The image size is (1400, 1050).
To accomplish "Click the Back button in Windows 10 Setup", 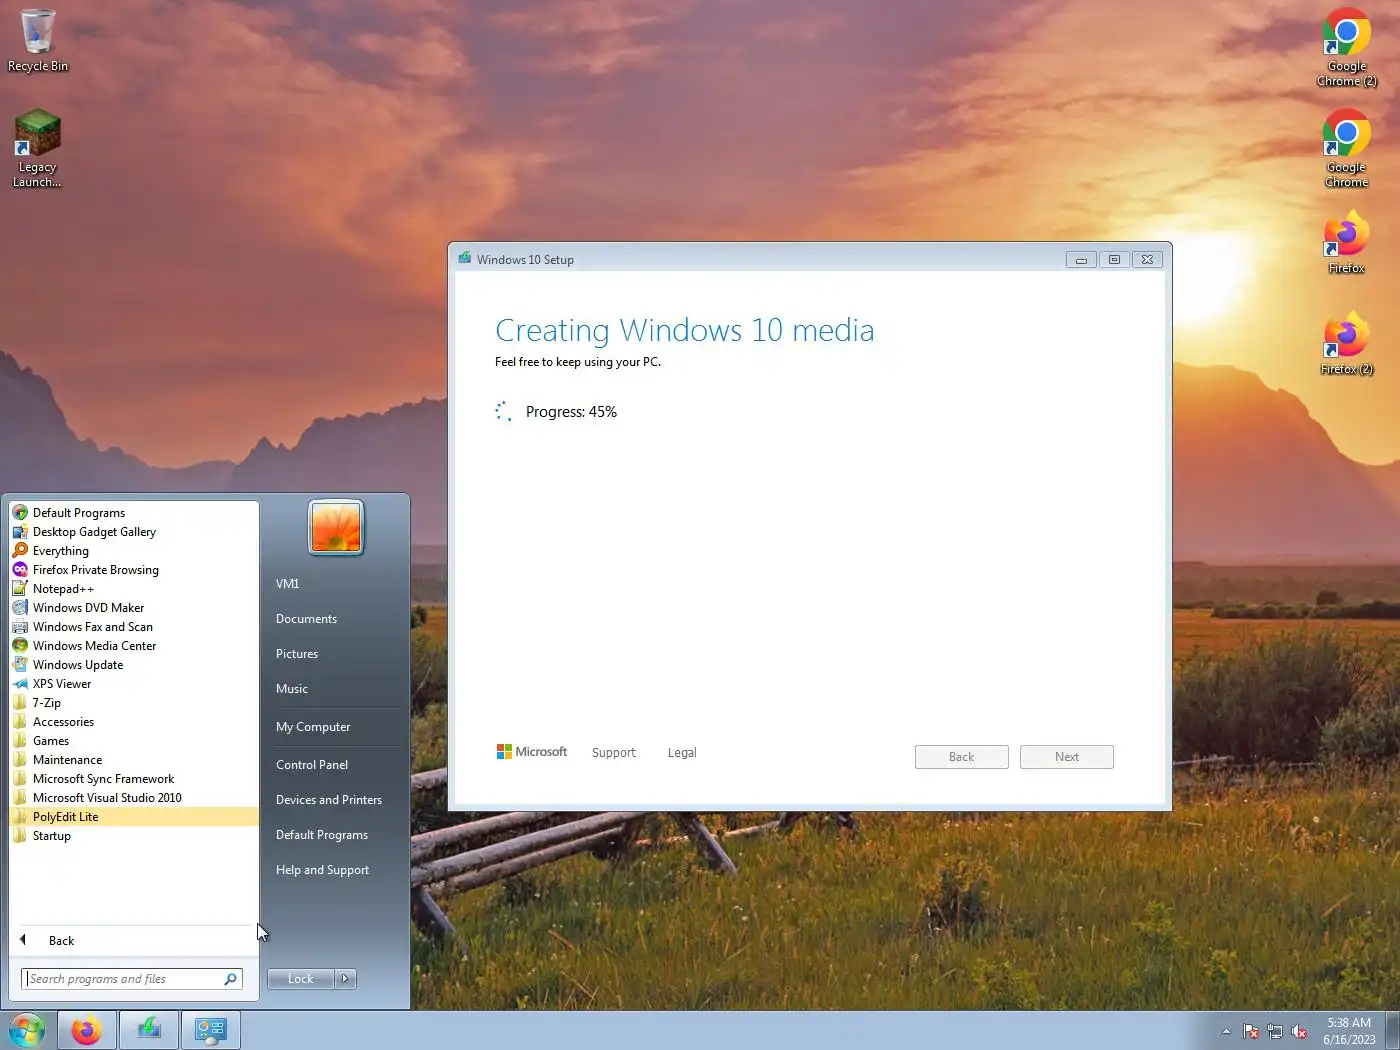I will point(961,757).
